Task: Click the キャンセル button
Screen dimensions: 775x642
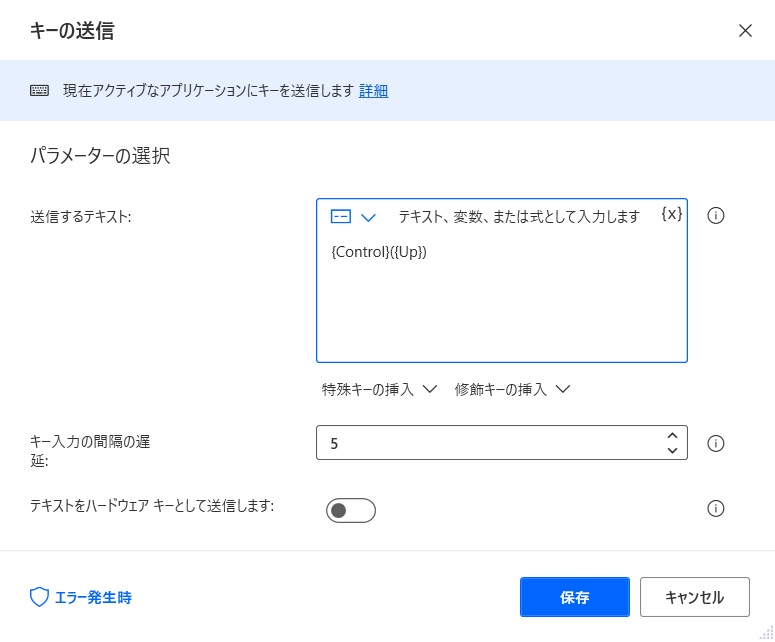Action: (x=695, y=597)
